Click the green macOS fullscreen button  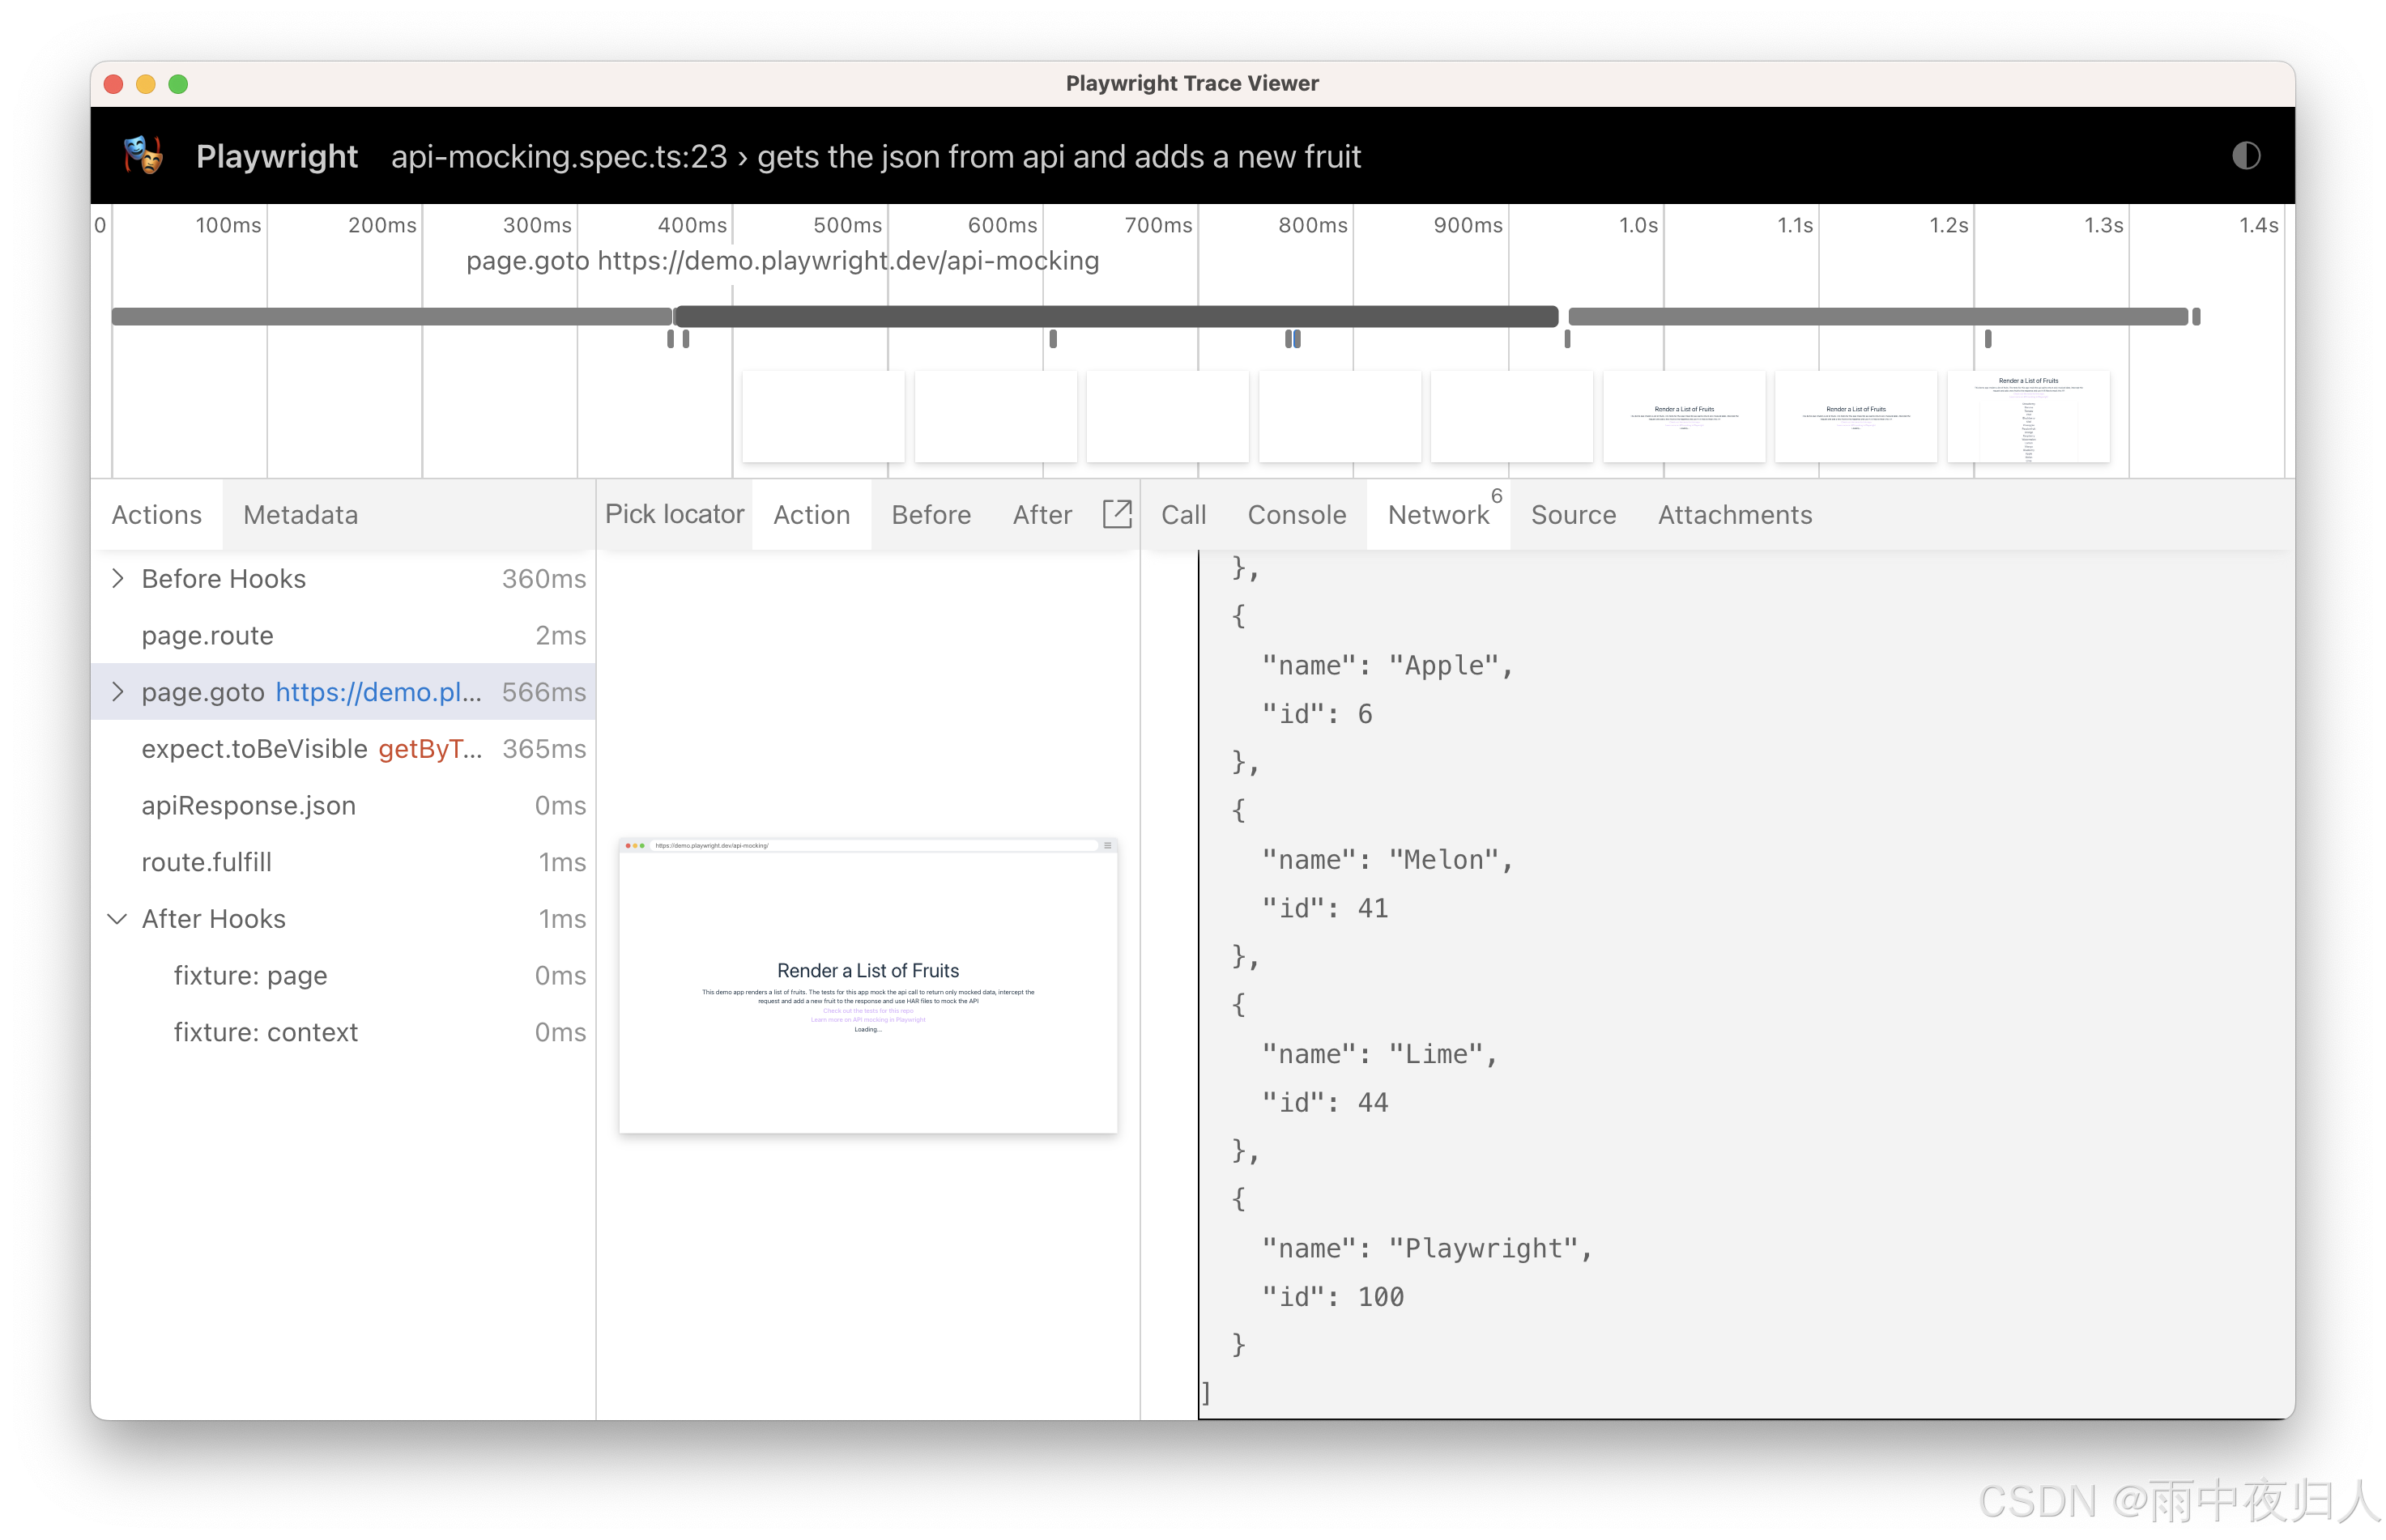click(x=178, y=84)
